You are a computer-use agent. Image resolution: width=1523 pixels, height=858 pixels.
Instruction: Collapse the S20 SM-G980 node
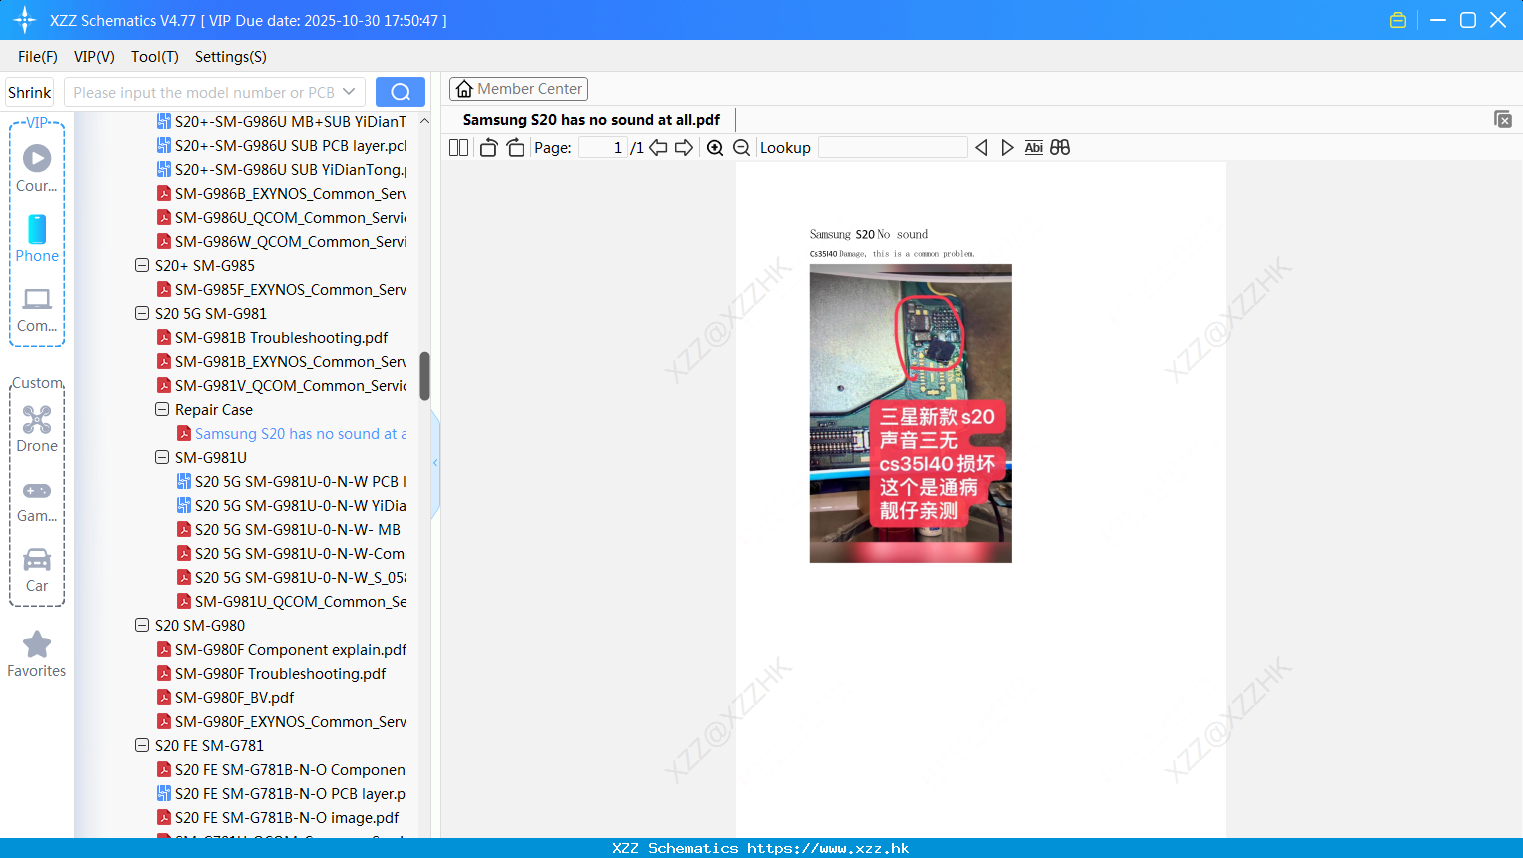pos(142,626)
